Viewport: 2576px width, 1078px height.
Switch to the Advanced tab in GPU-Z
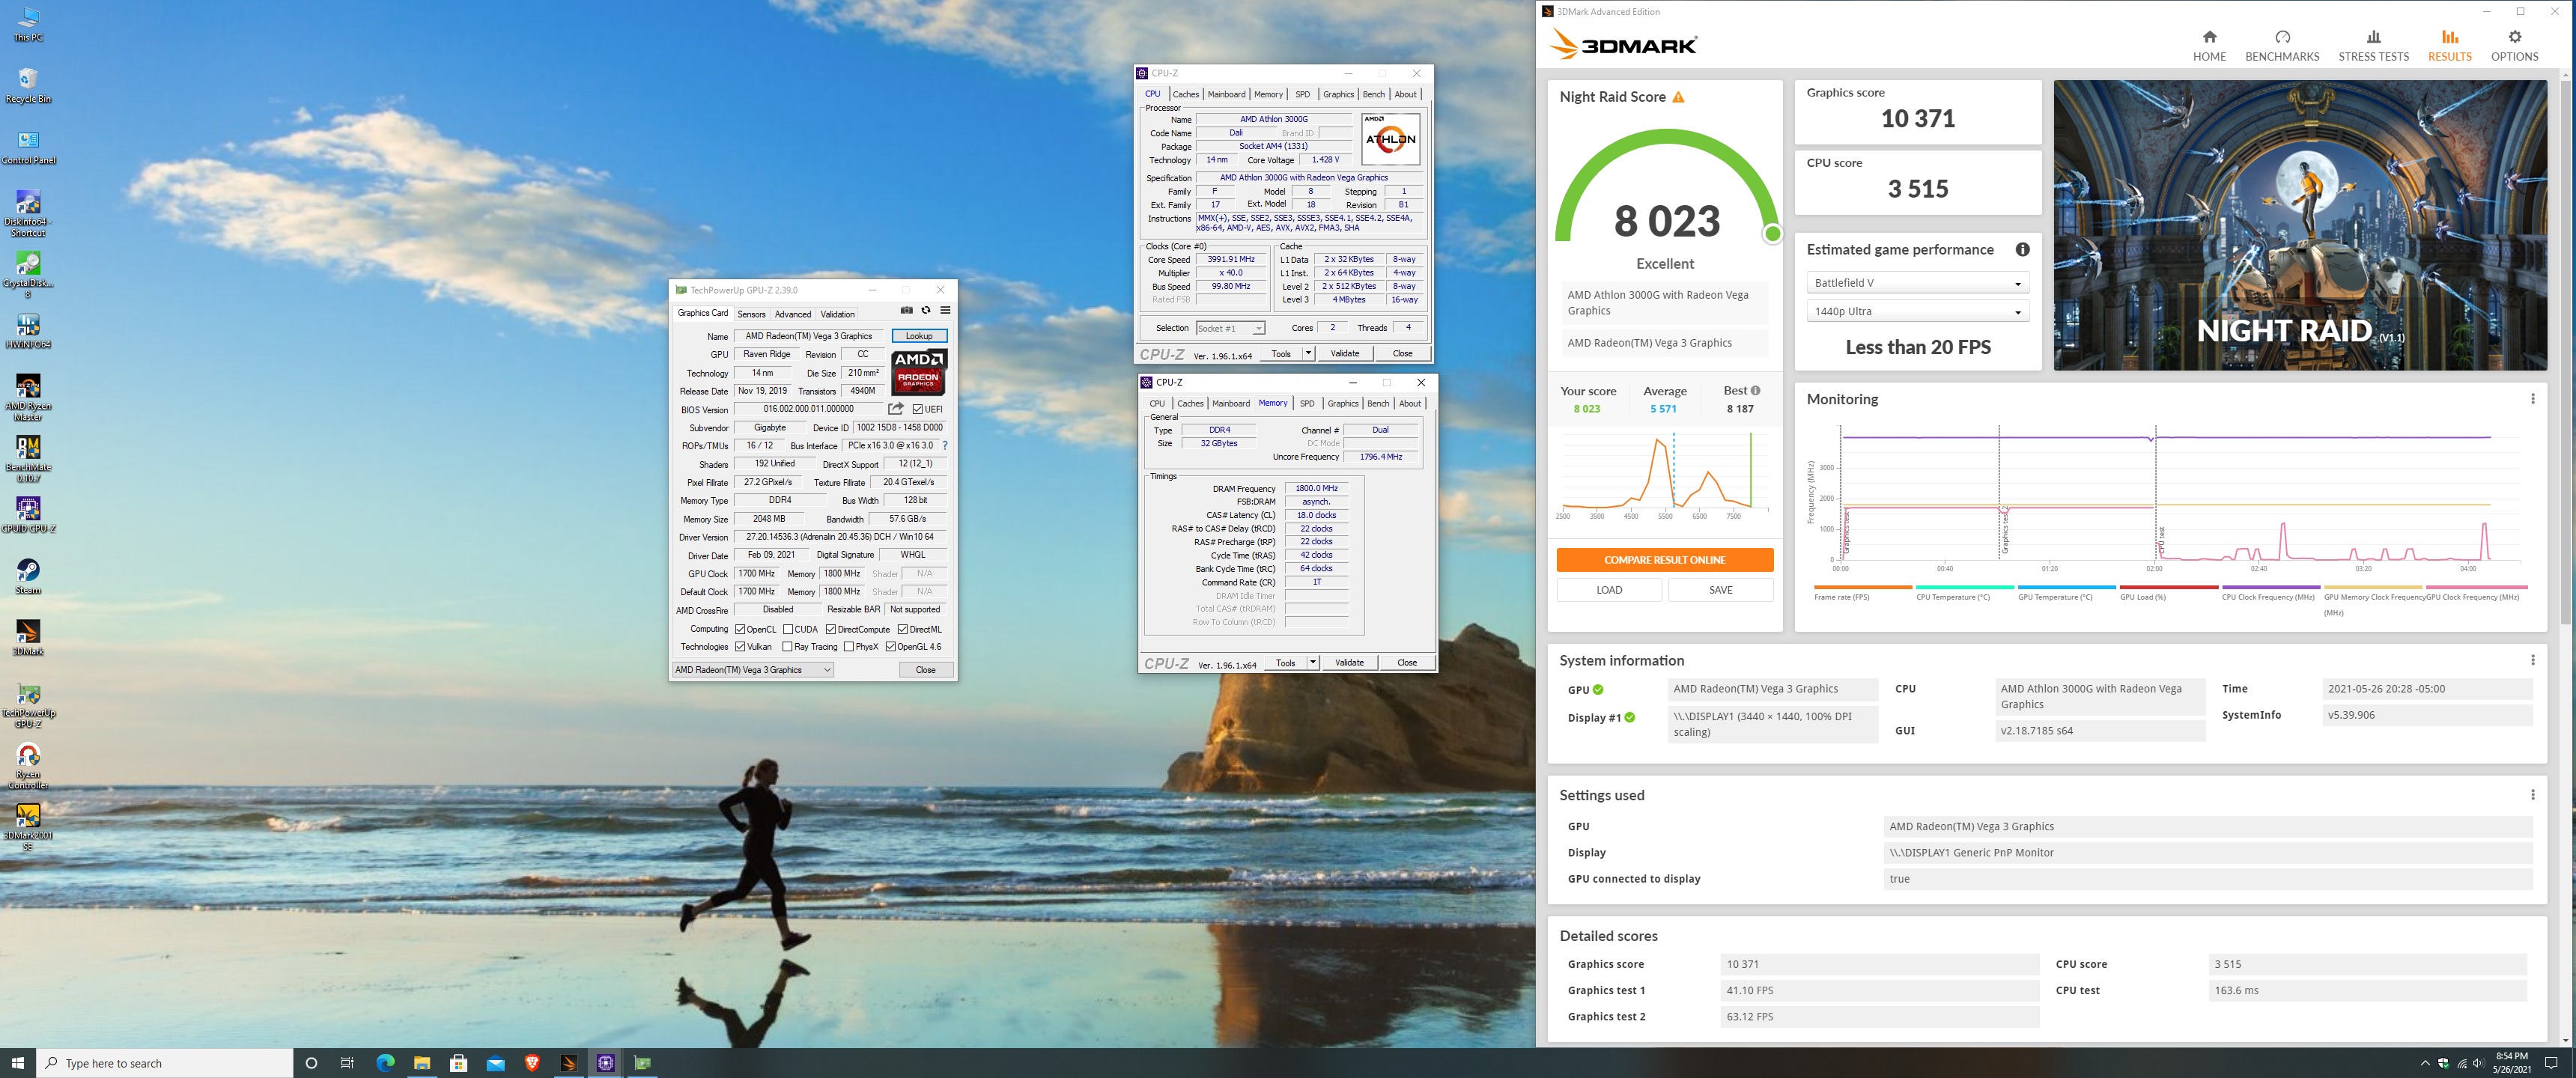click(793, 314)
